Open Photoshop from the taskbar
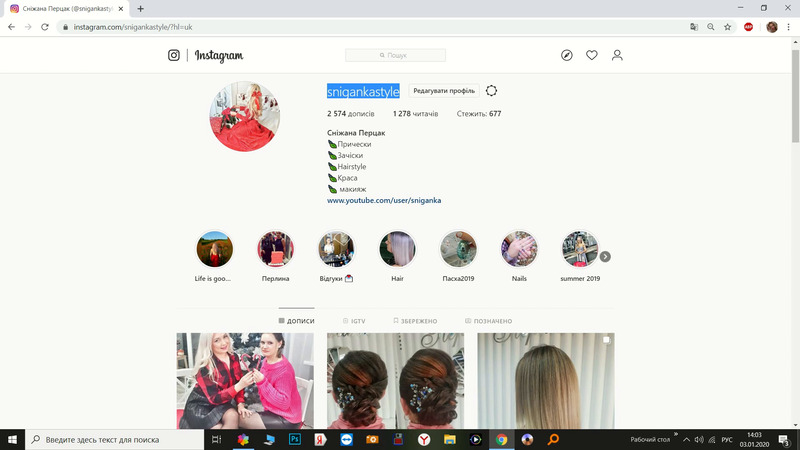This screenshot has width=800, height=450. (295, 439)
